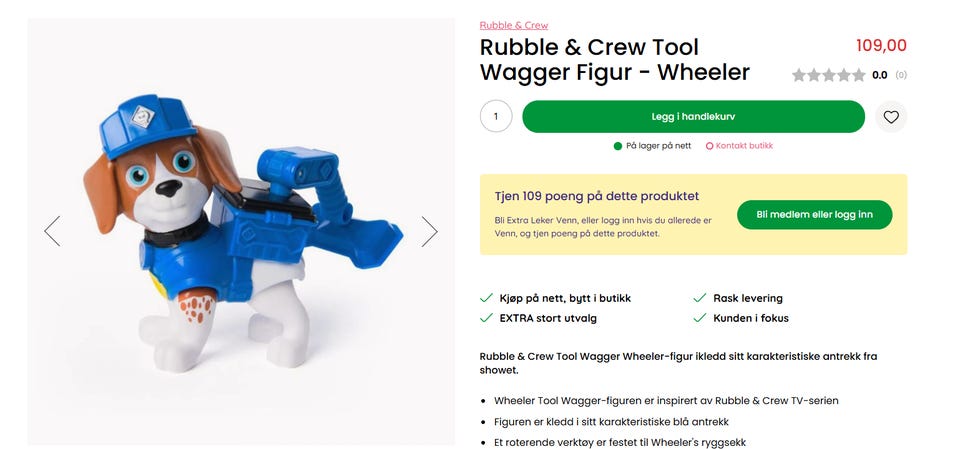
Task: Click green stock dot beside På lager på nett
Action: (618, 146)
